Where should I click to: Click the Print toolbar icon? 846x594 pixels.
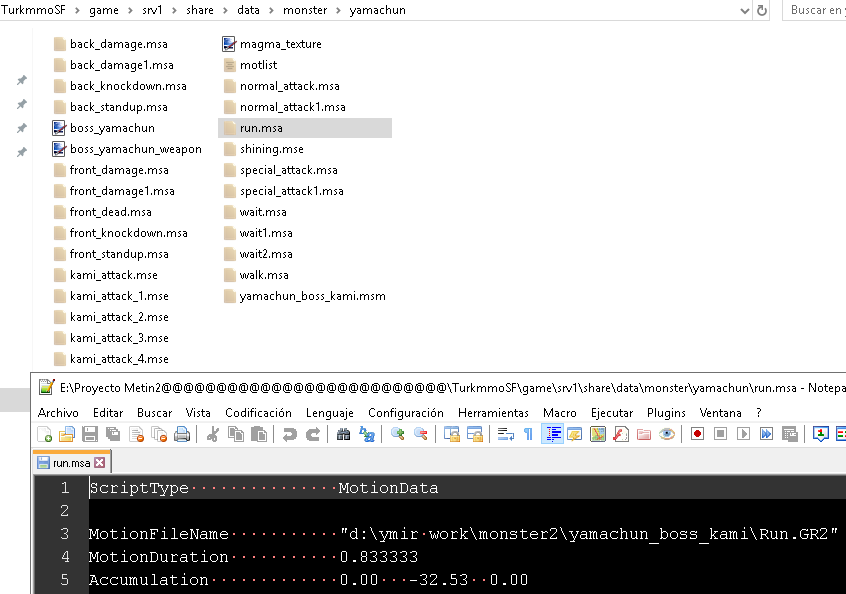182,434
